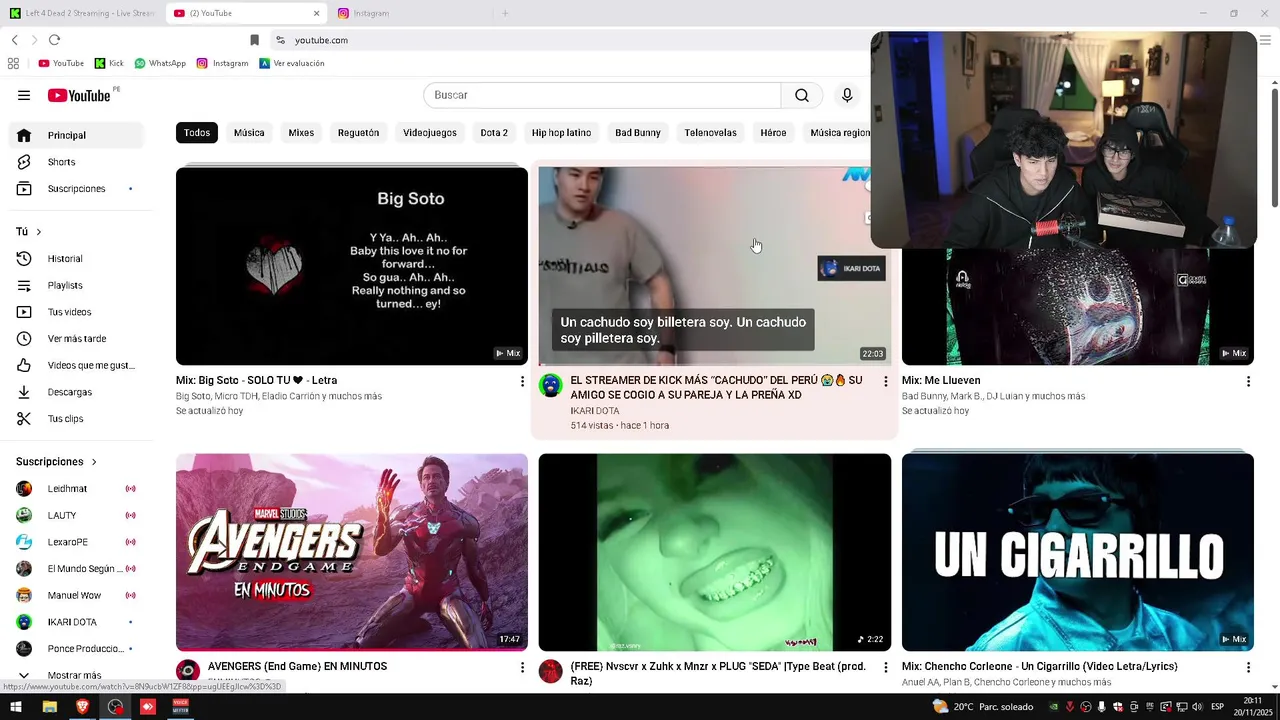This screenshot has width=1280, height=720.
Task: Select the Dota 2 filter chip
Action: click(494, 133)
